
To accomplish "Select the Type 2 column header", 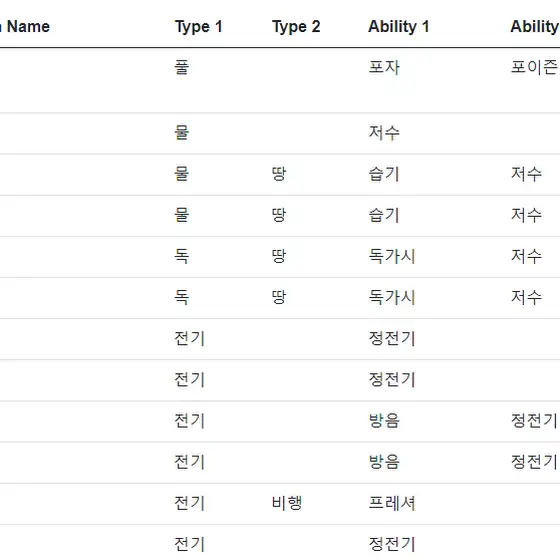I will click(296, 27).
